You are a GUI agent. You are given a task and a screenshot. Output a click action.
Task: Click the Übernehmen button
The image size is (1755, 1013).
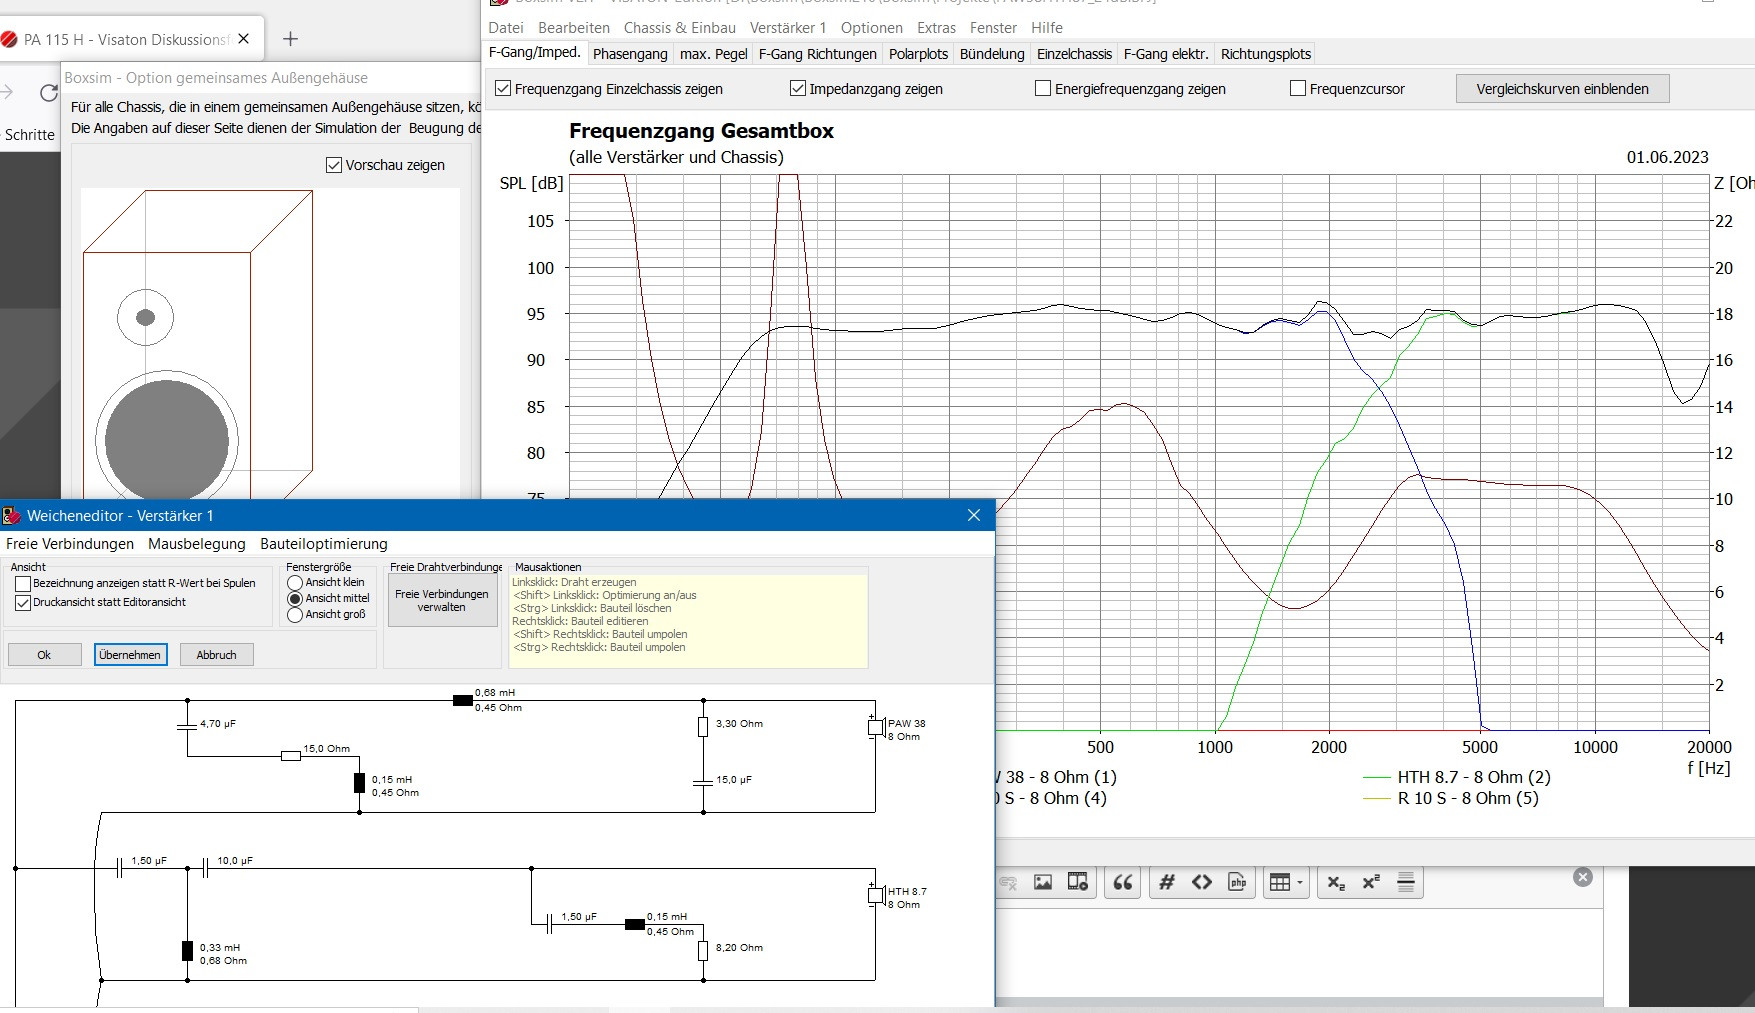[130, 655]
